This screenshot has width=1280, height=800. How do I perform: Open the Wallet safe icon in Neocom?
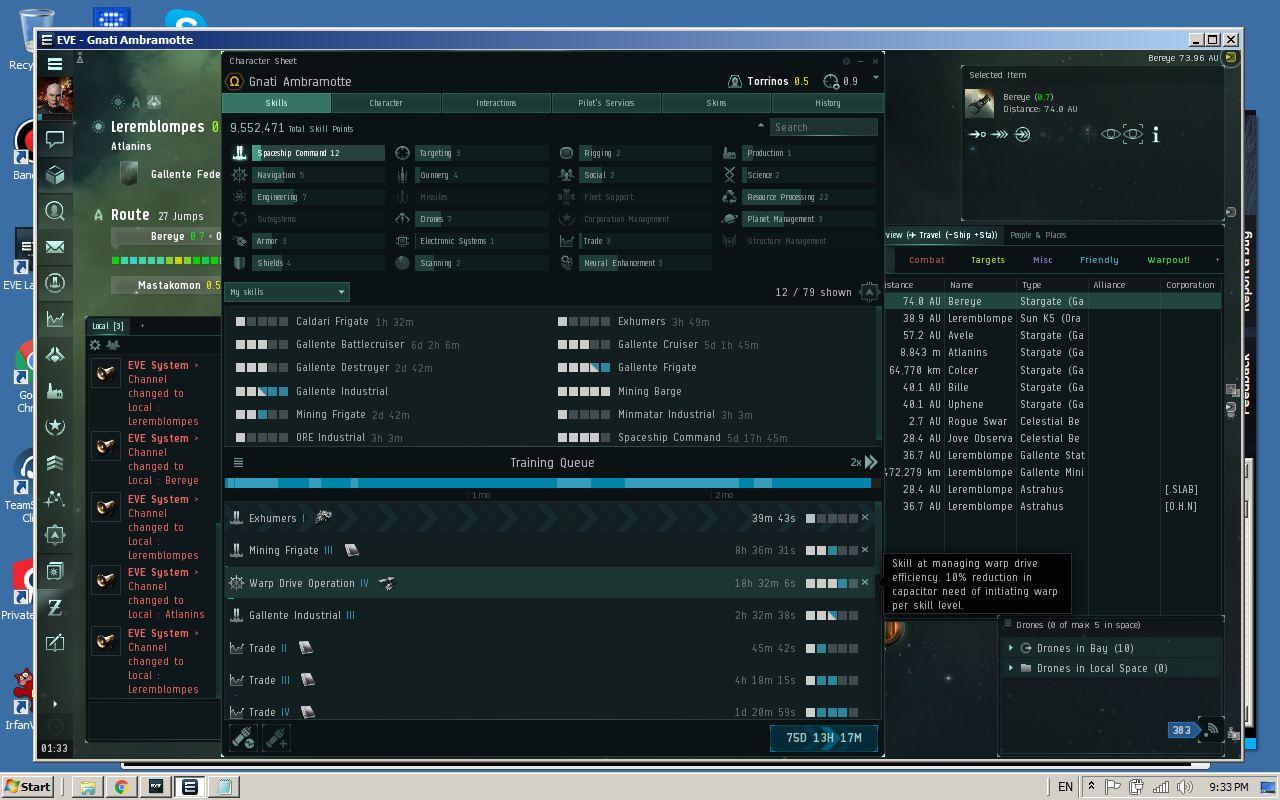[55, 571]
